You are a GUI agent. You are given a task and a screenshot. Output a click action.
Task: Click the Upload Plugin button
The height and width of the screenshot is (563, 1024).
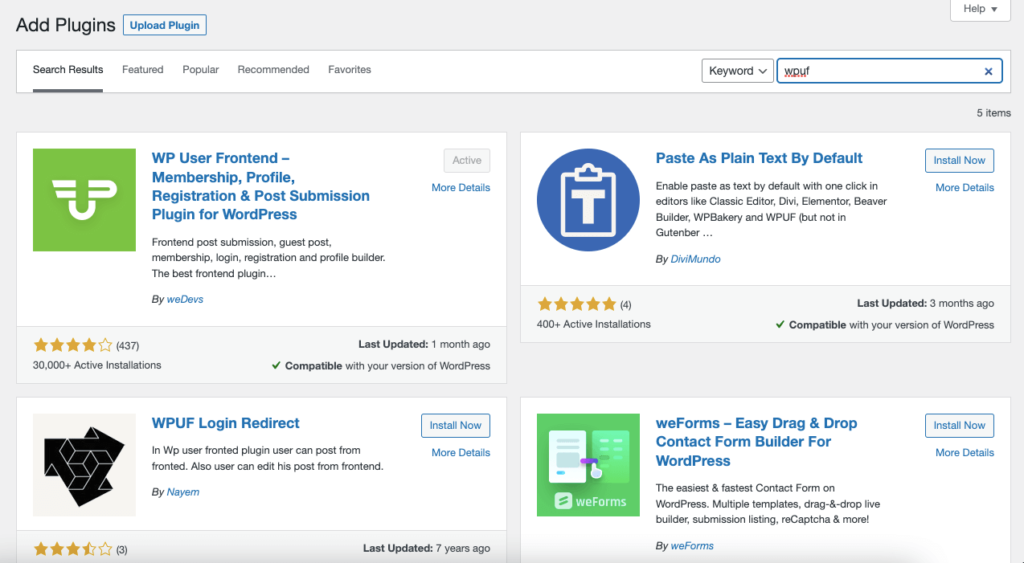[165, 25]
